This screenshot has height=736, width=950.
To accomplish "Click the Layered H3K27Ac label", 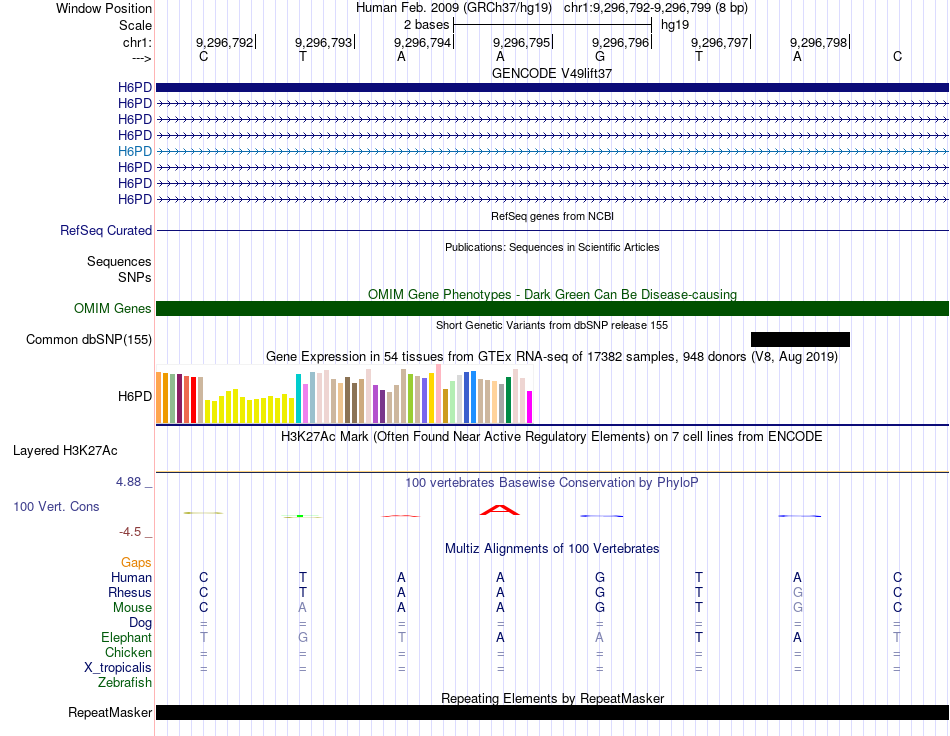I will (65, 451).
